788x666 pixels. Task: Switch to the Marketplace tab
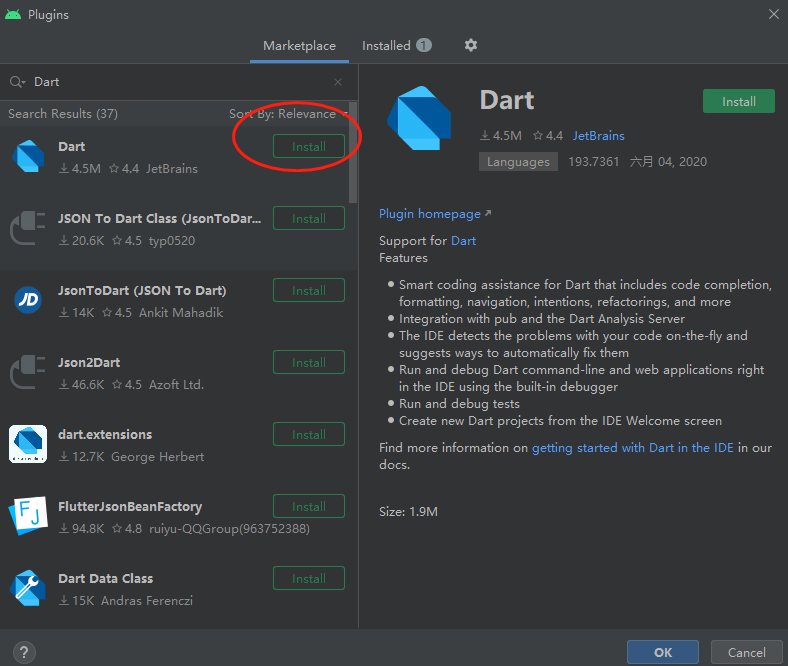point(300,46)
